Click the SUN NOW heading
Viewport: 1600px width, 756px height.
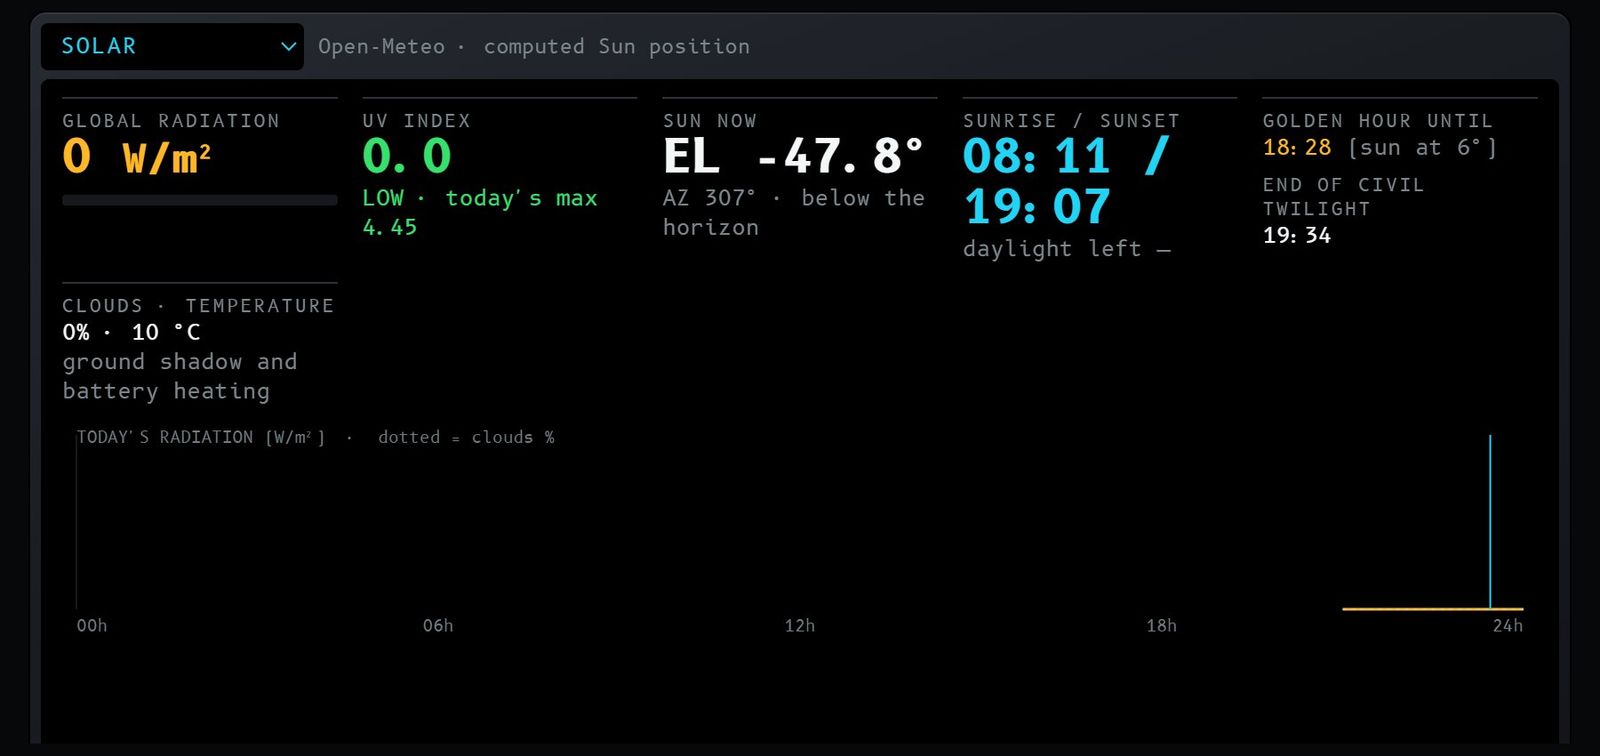[710, 121]
